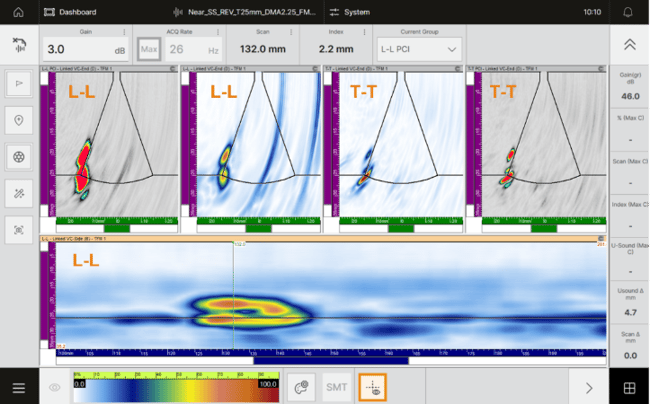Click the Index (Max C) reading
This screenshot has height=404, width=650.
click(x=630, y=216)
